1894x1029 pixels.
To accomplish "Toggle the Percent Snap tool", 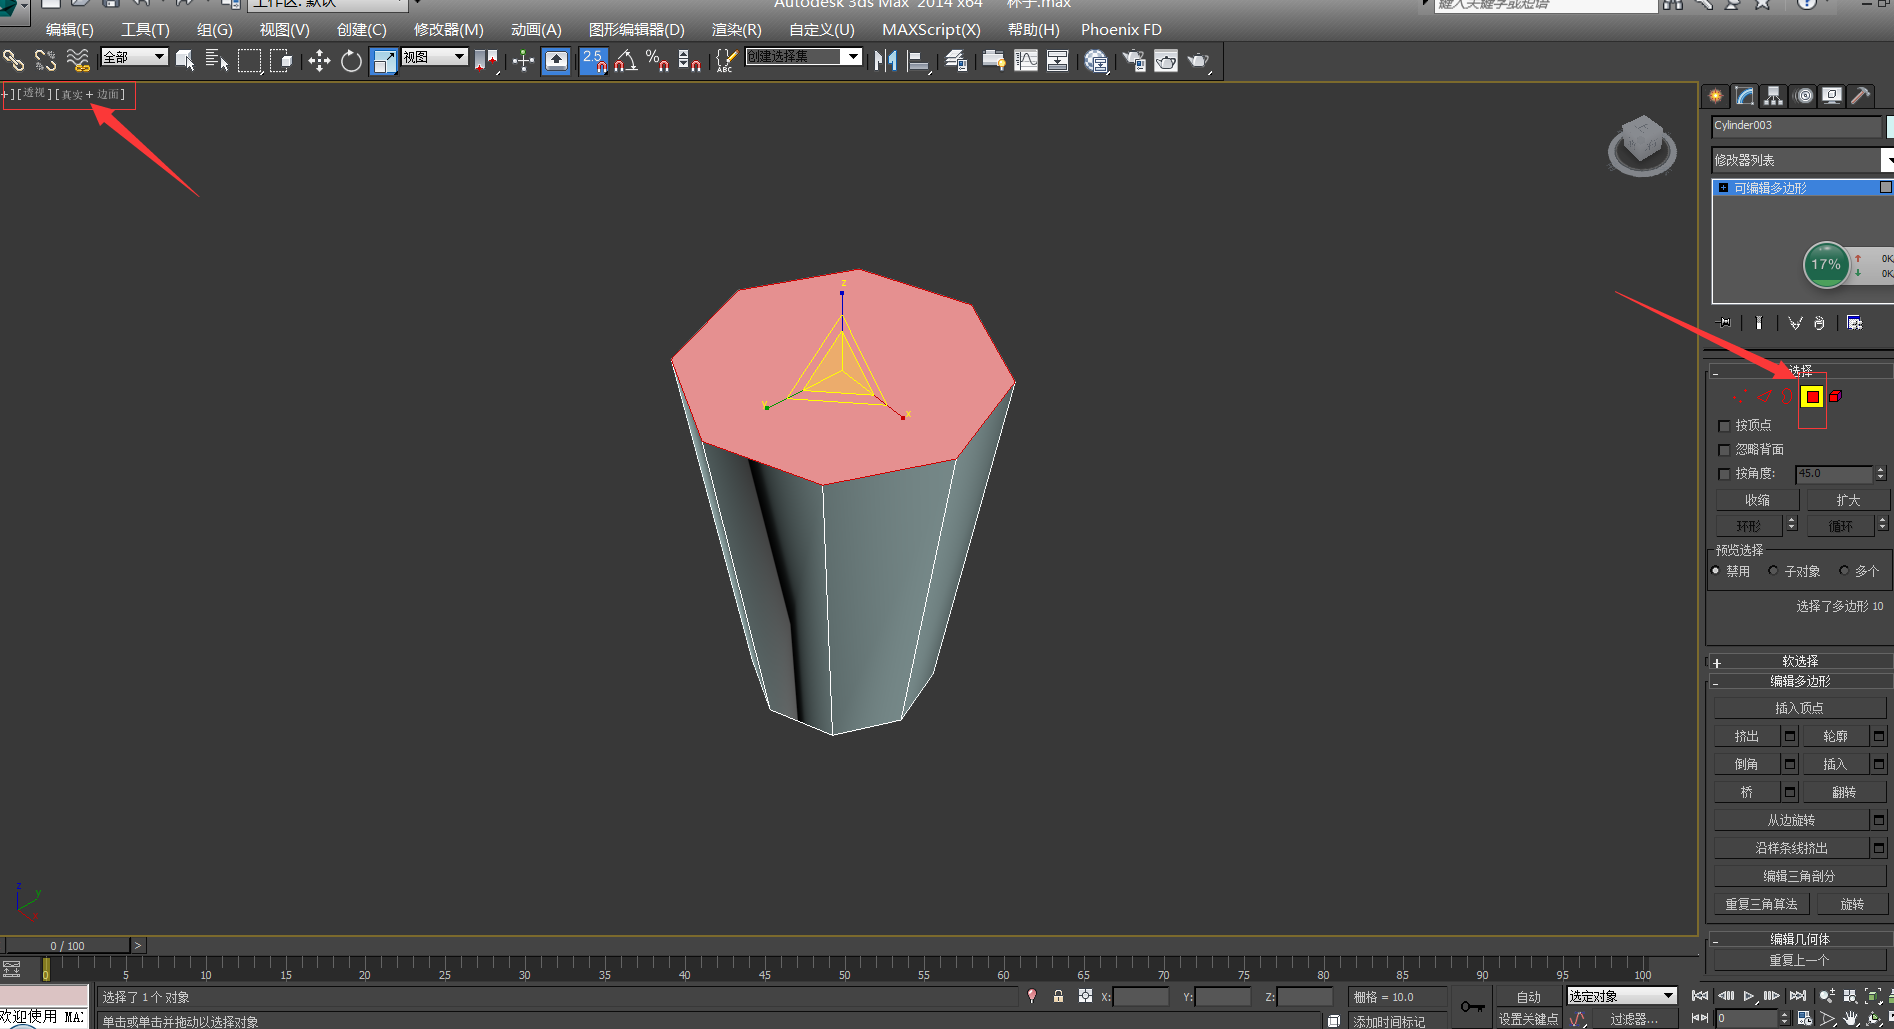I will [657, 61].
